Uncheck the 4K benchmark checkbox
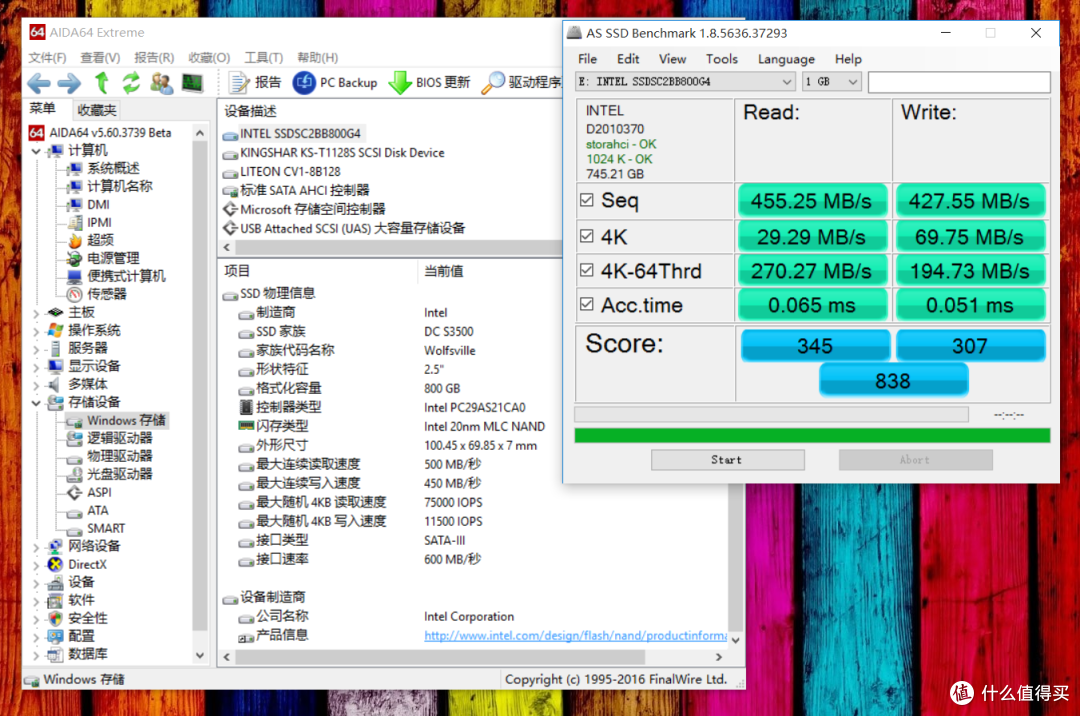The height and width of the screenshot is (716, 1080). point(587,236)
